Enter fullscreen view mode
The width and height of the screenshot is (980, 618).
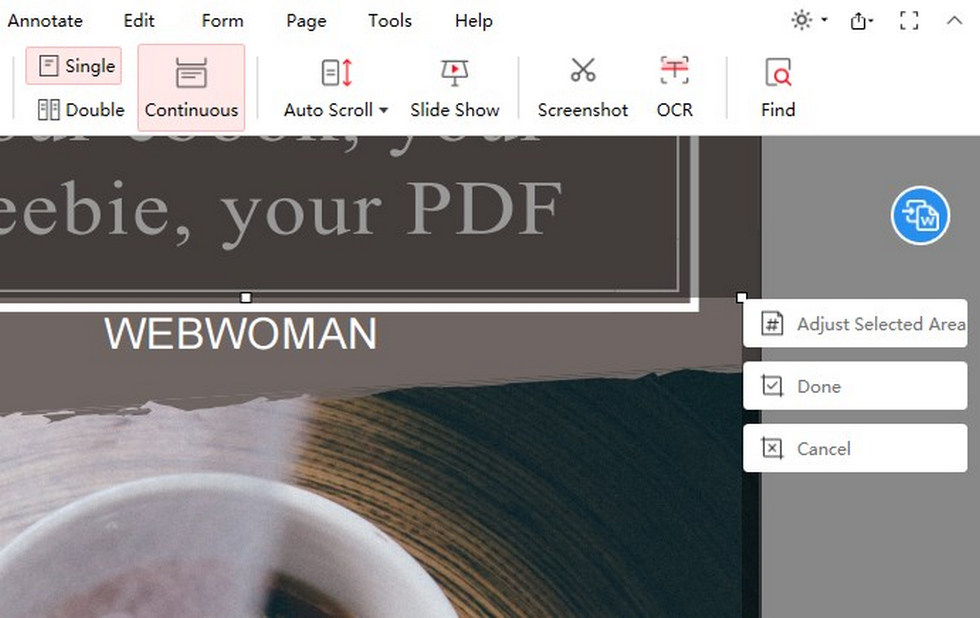coord(909,20)
